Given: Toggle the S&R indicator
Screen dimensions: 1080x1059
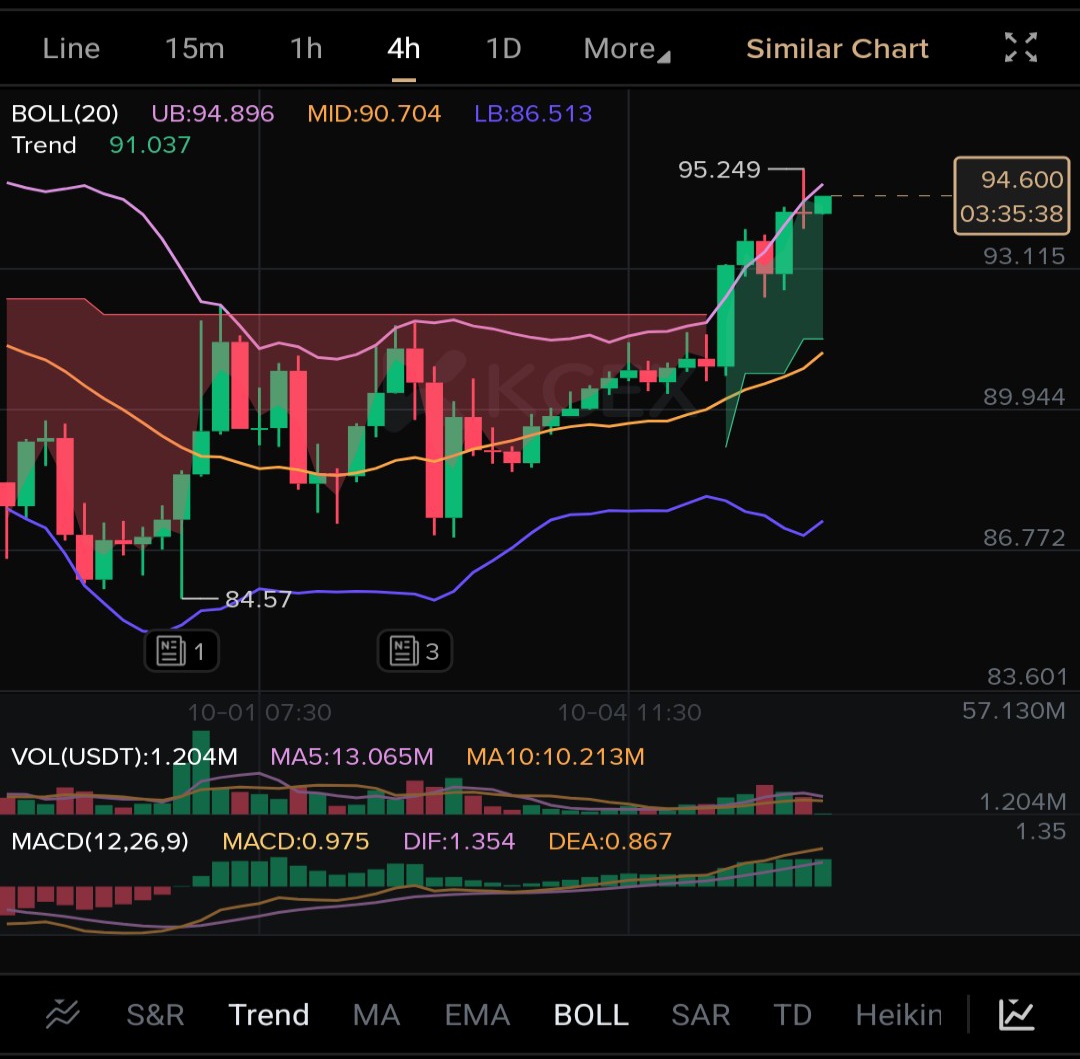Looking at the screenshot, I should [x=155, y=1015].
